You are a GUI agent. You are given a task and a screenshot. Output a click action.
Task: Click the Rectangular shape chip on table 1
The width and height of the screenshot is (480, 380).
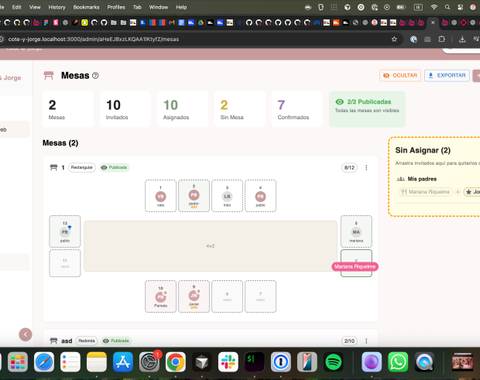point(82,167)
